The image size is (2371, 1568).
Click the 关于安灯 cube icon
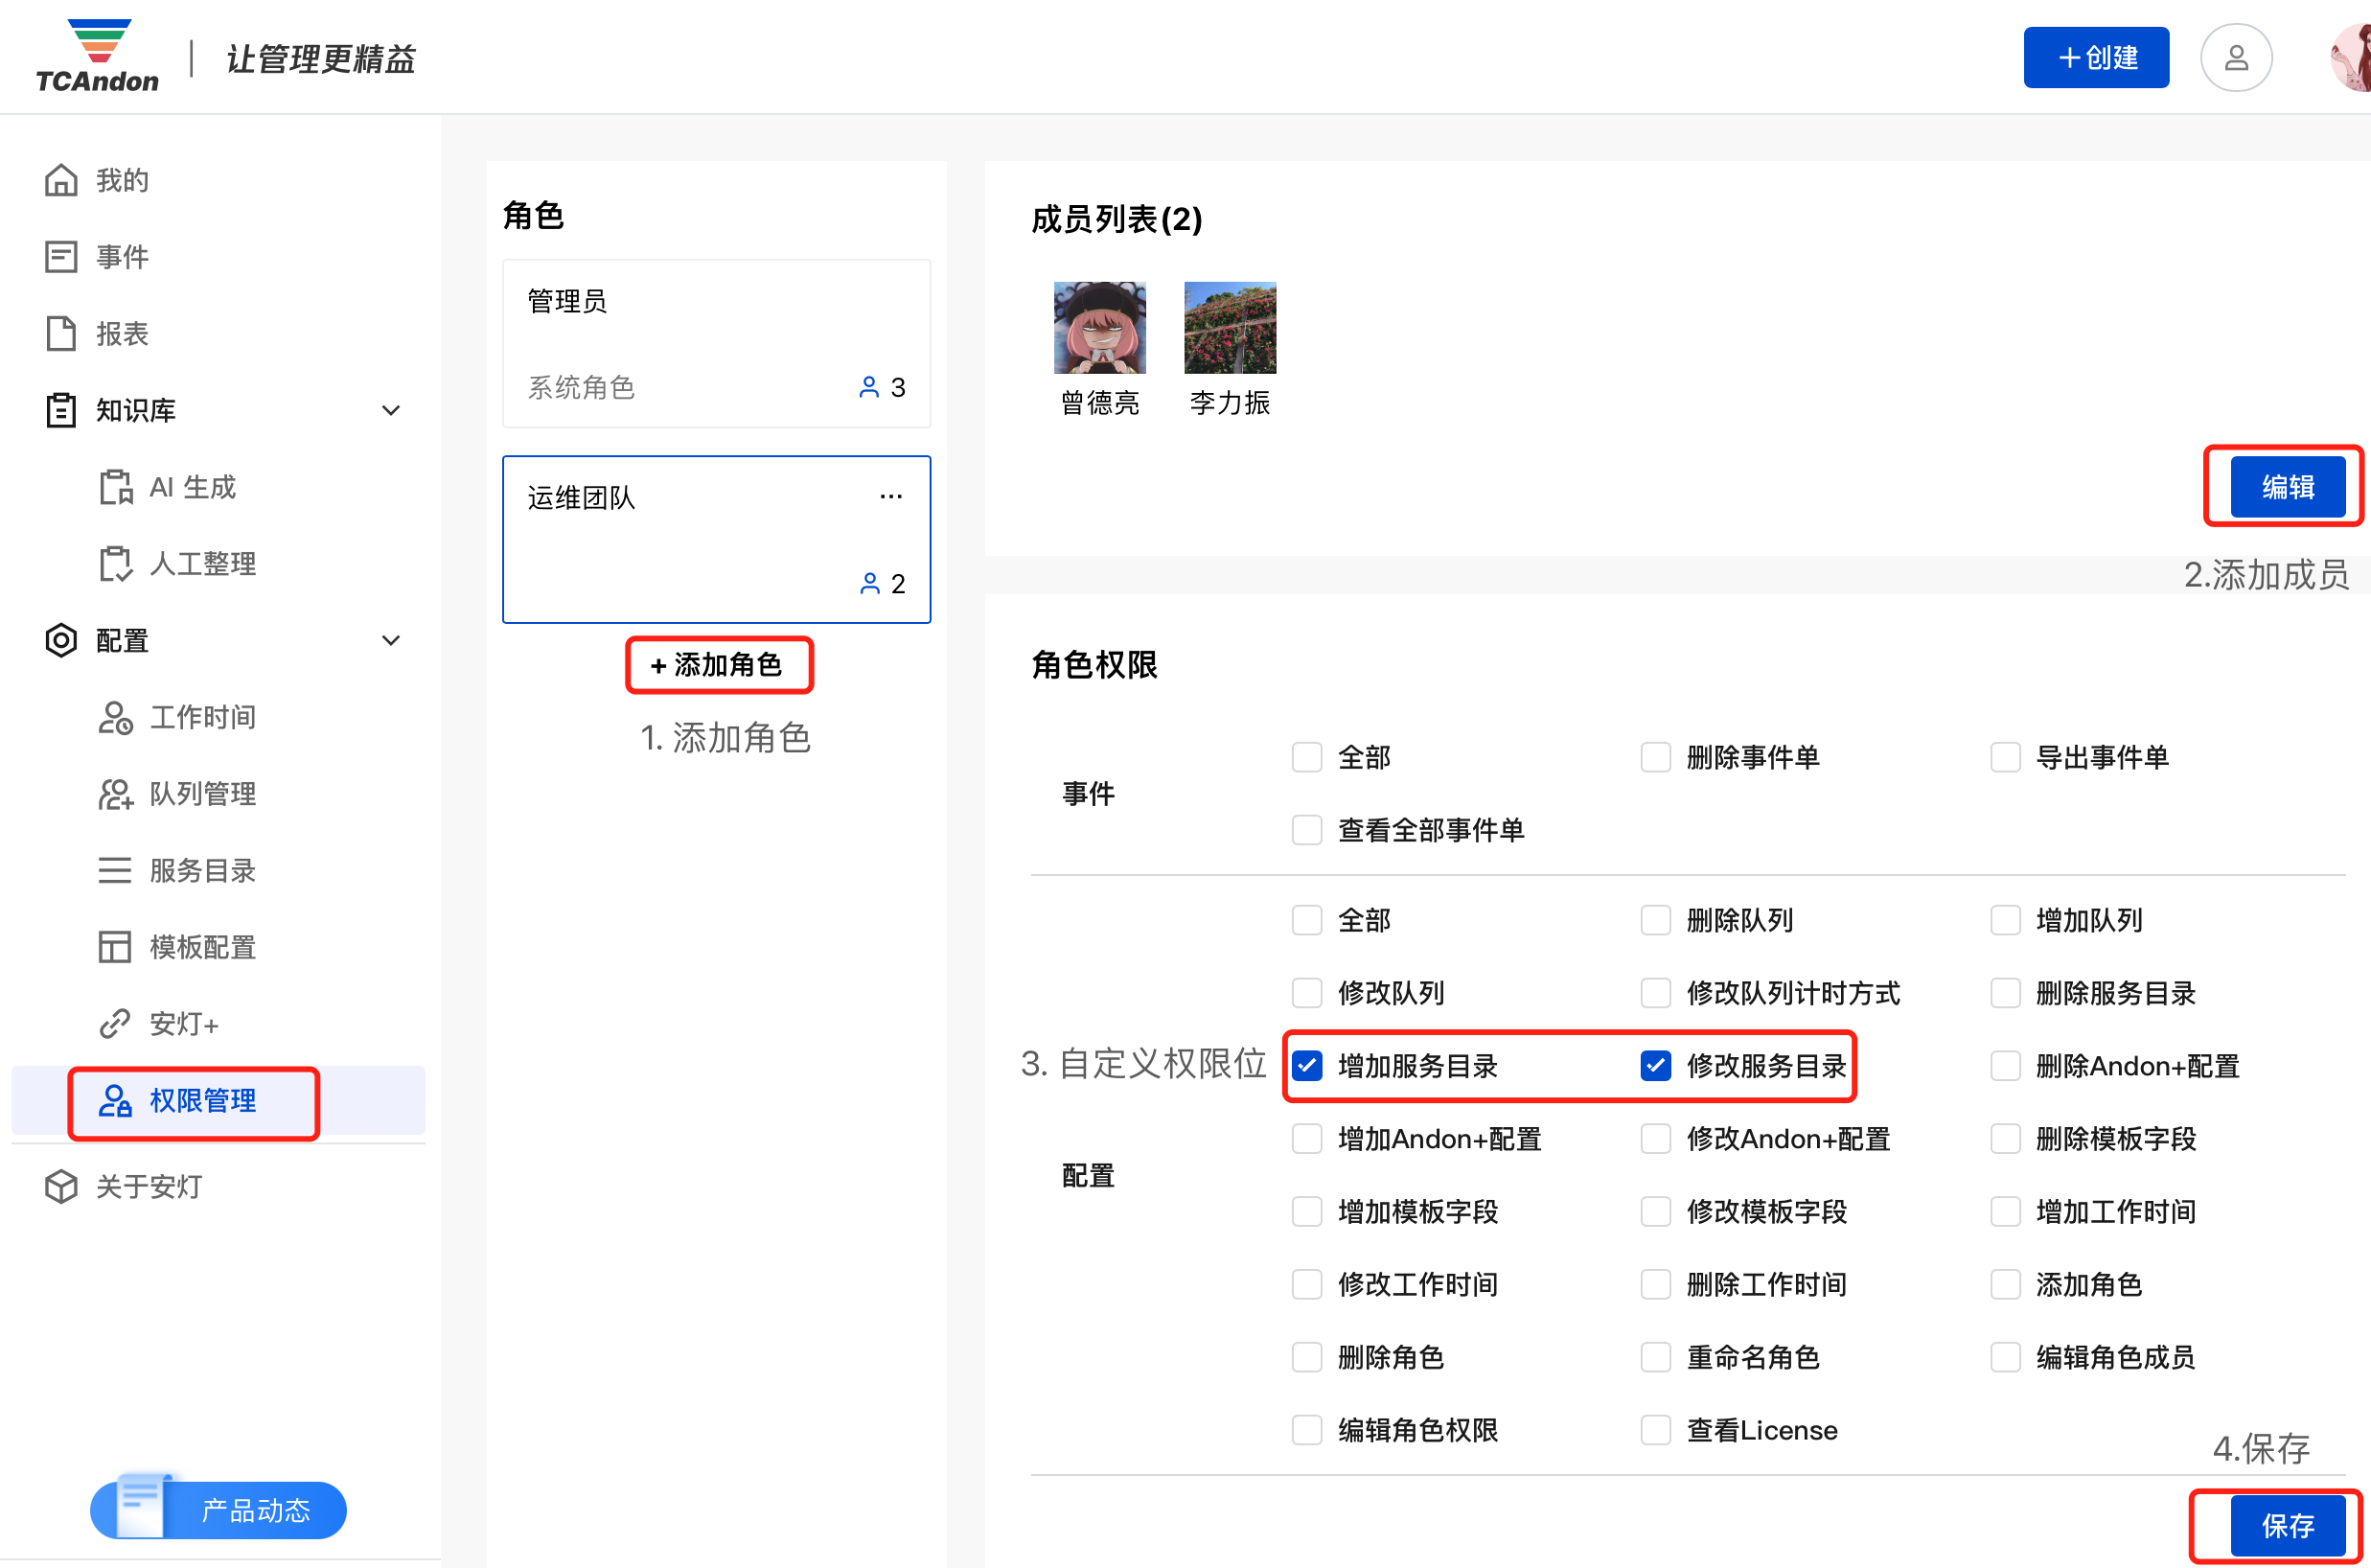(61, 1186)
